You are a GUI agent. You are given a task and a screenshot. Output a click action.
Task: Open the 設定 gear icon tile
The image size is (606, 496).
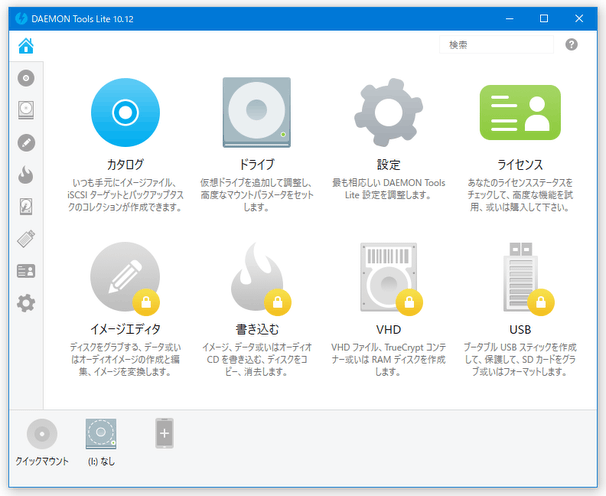click(388, 112)
